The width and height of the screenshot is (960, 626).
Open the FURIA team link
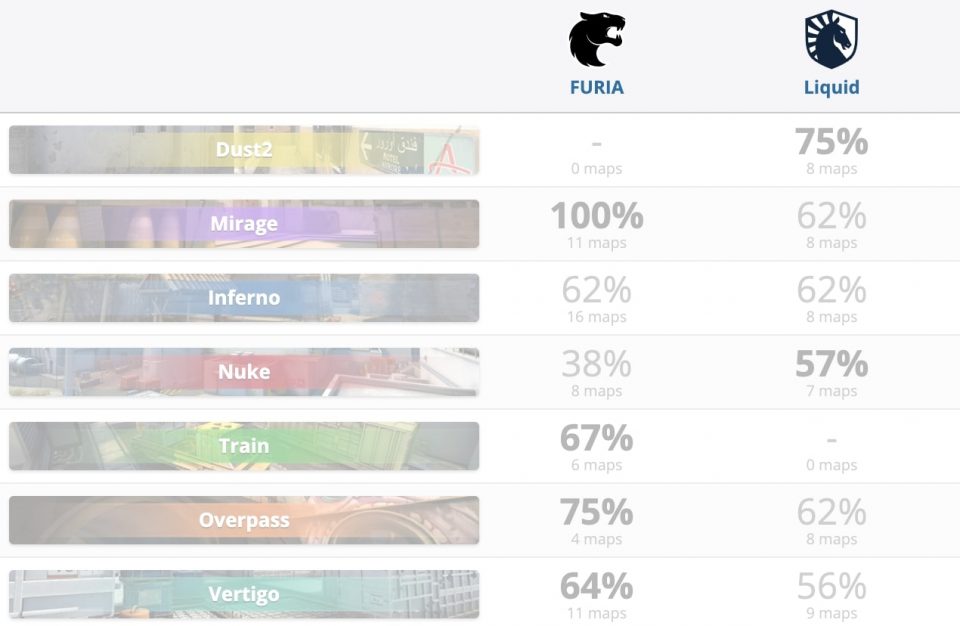point(596,87)
